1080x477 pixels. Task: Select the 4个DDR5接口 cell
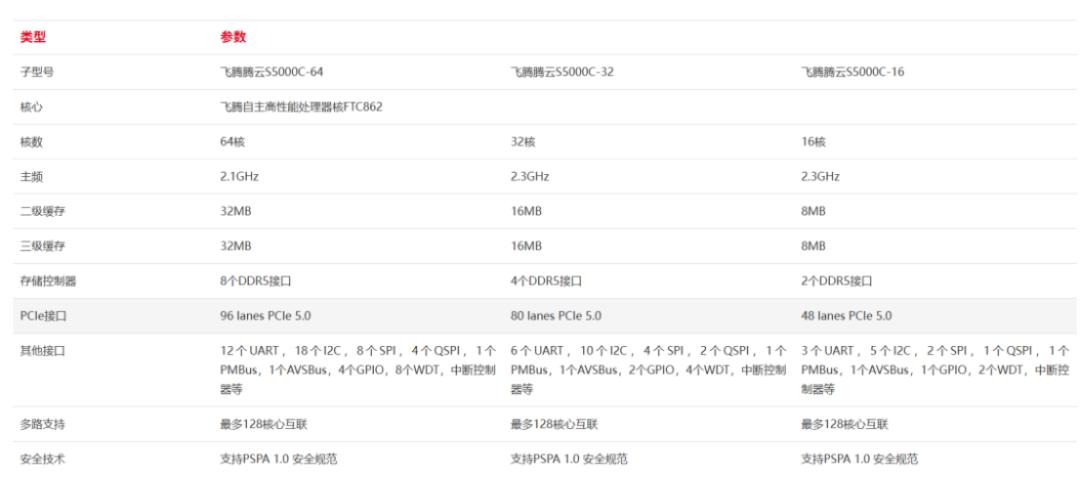pos(546,282)
